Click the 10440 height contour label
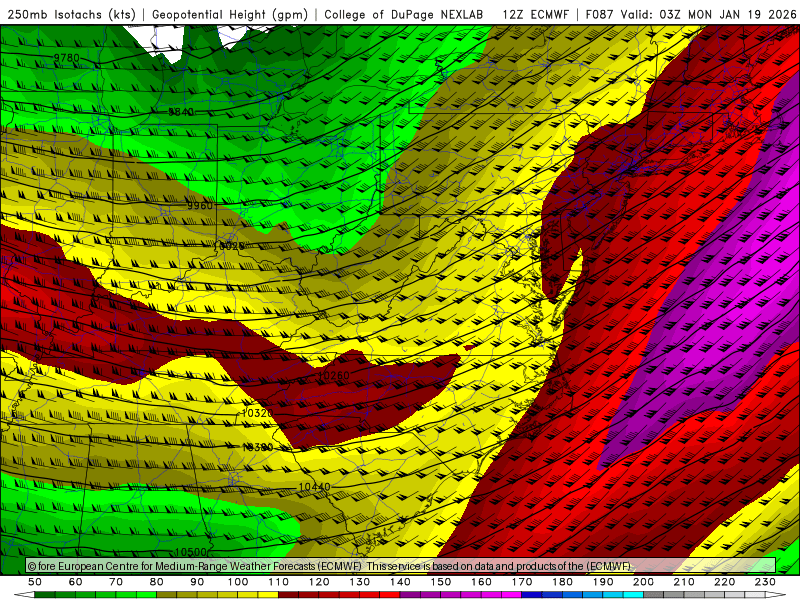Screen dimensions: 800x600 point(314,487)
